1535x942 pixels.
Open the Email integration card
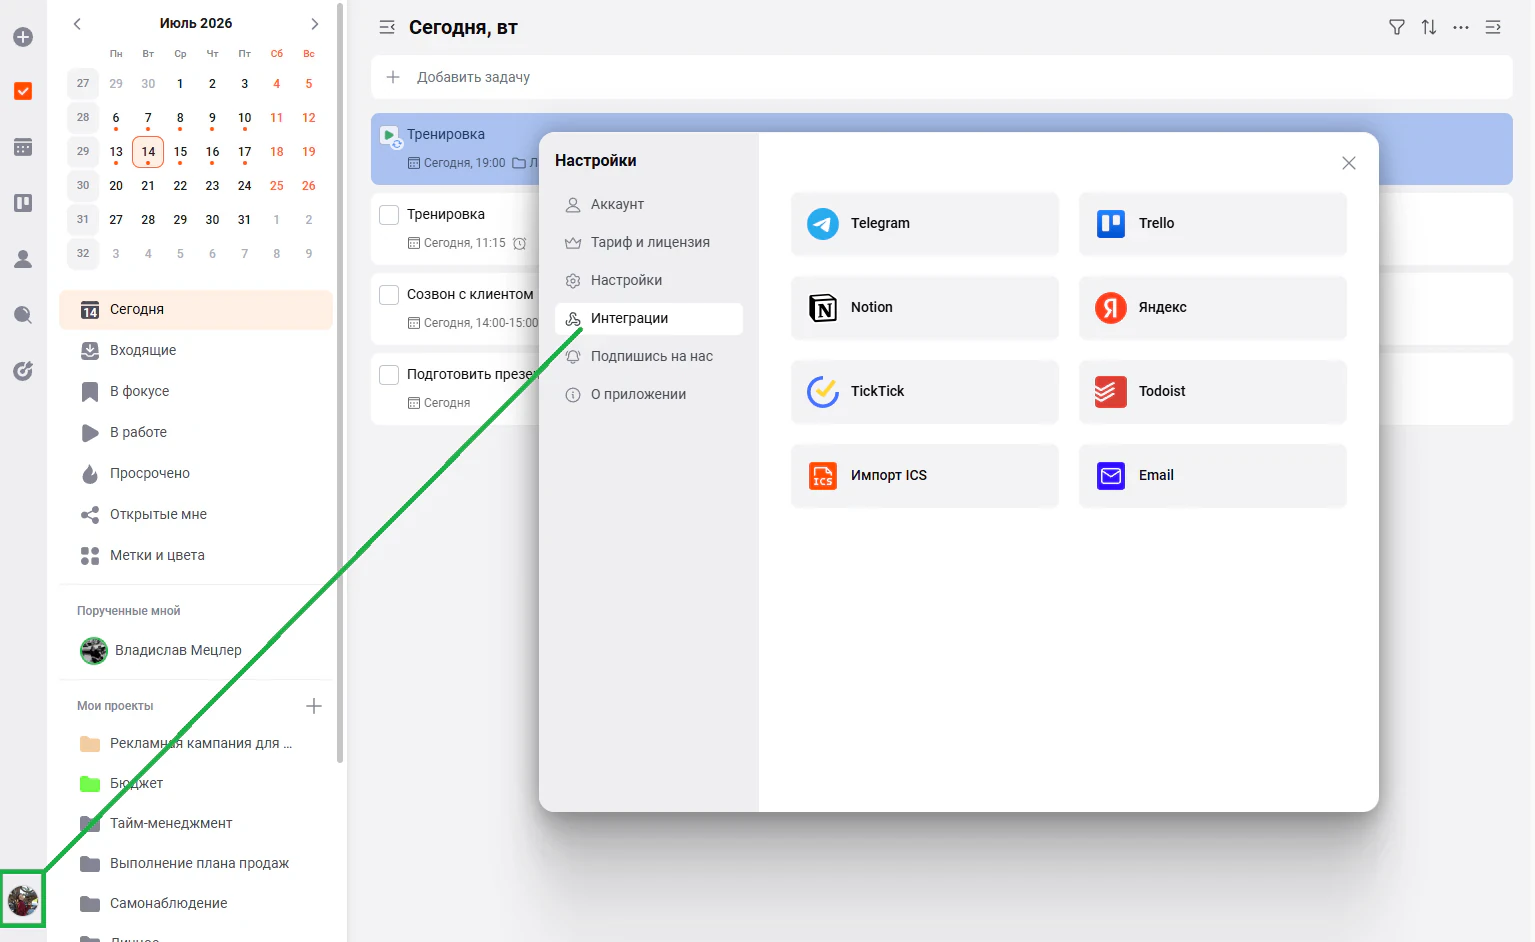(1213, 475)
